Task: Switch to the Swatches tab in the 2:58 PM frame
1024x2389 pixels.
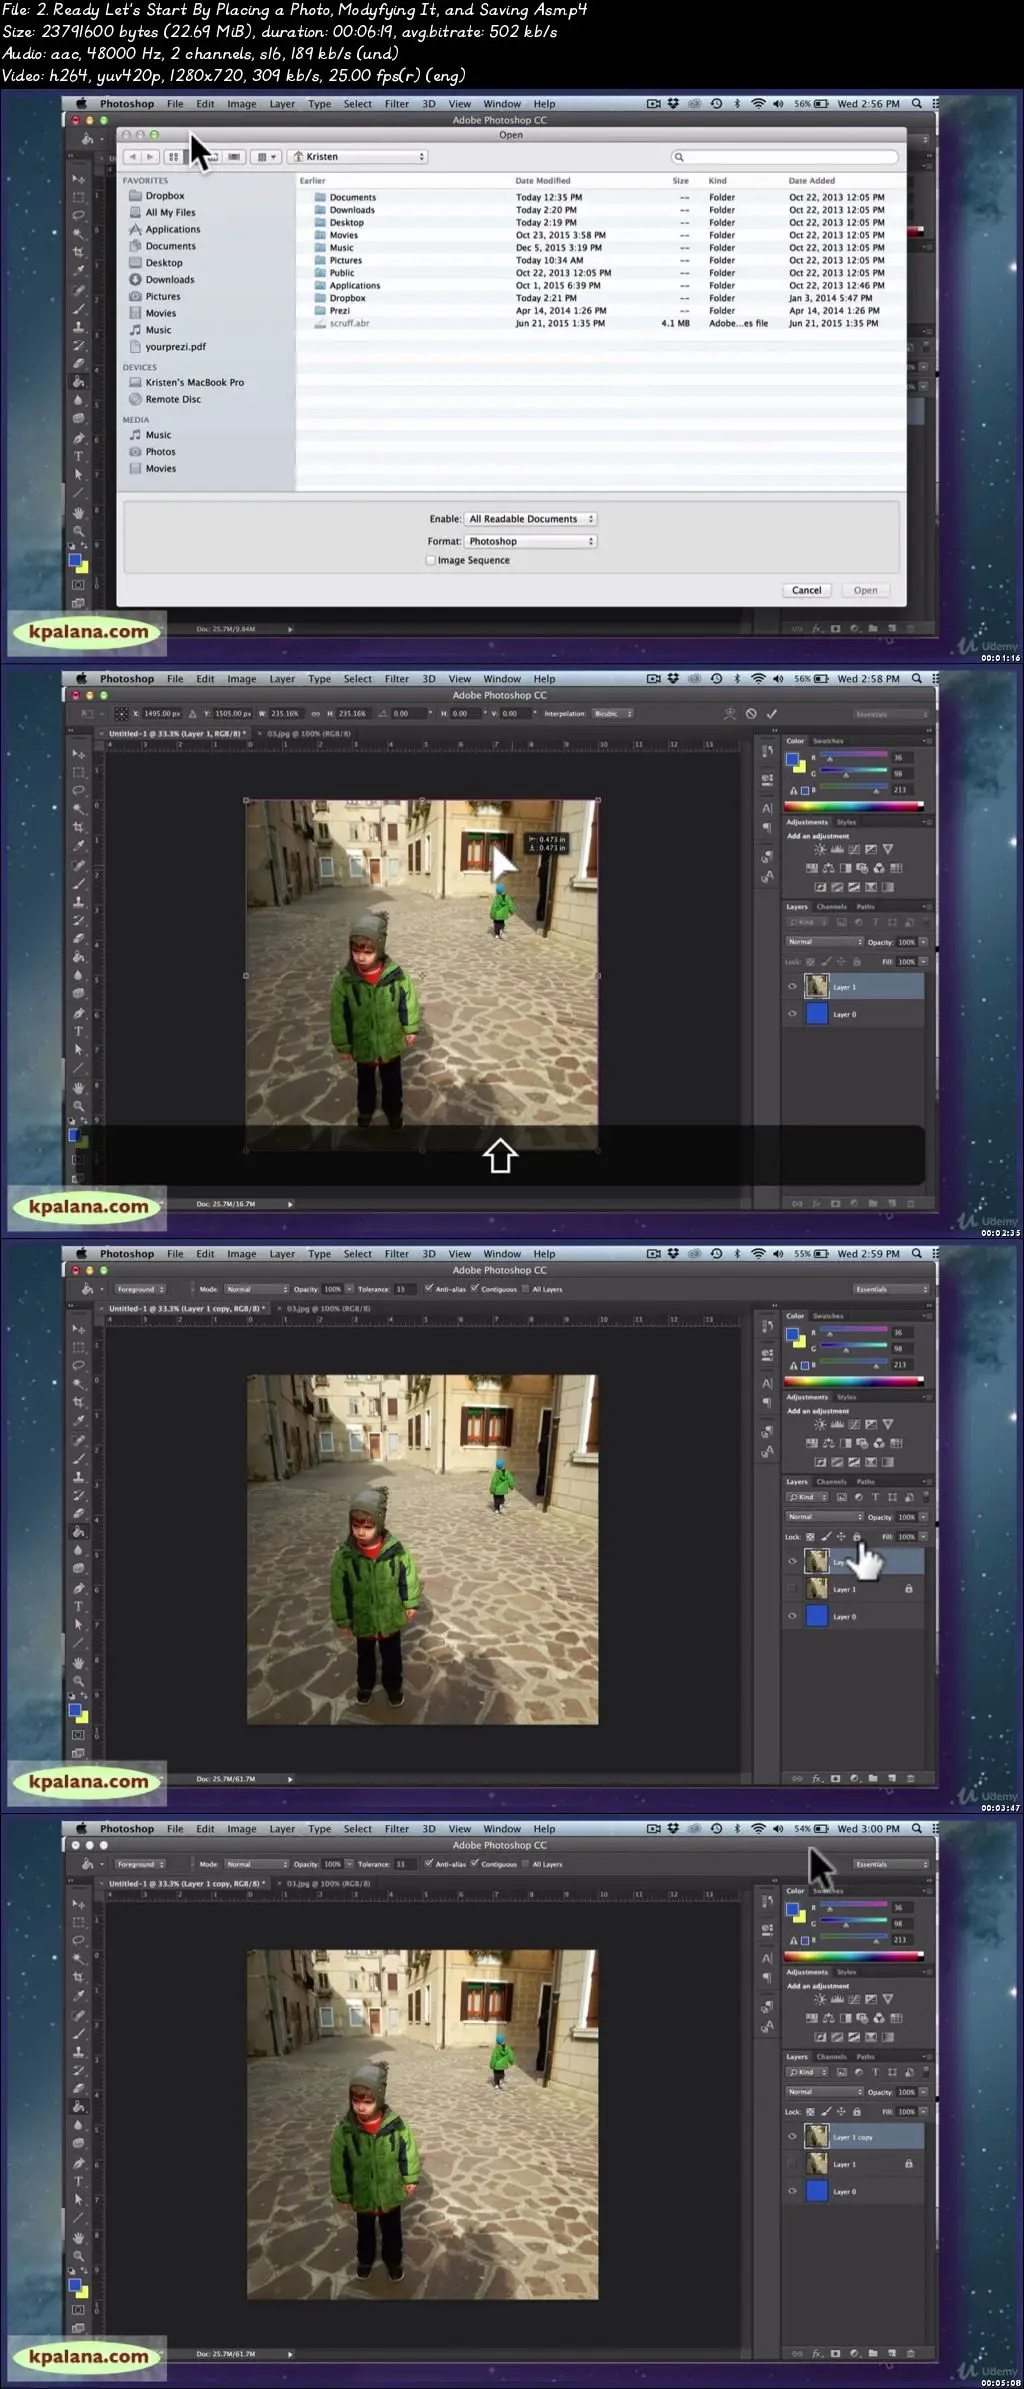Action: pos(828,741)
